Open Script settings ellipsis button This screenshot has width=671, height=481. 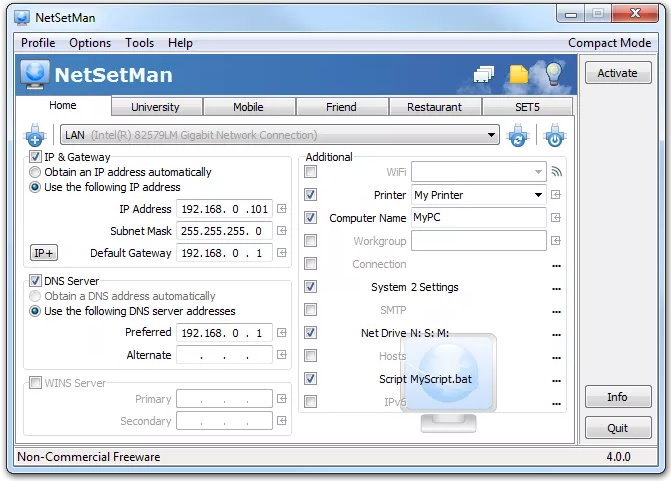pos(556,381)
